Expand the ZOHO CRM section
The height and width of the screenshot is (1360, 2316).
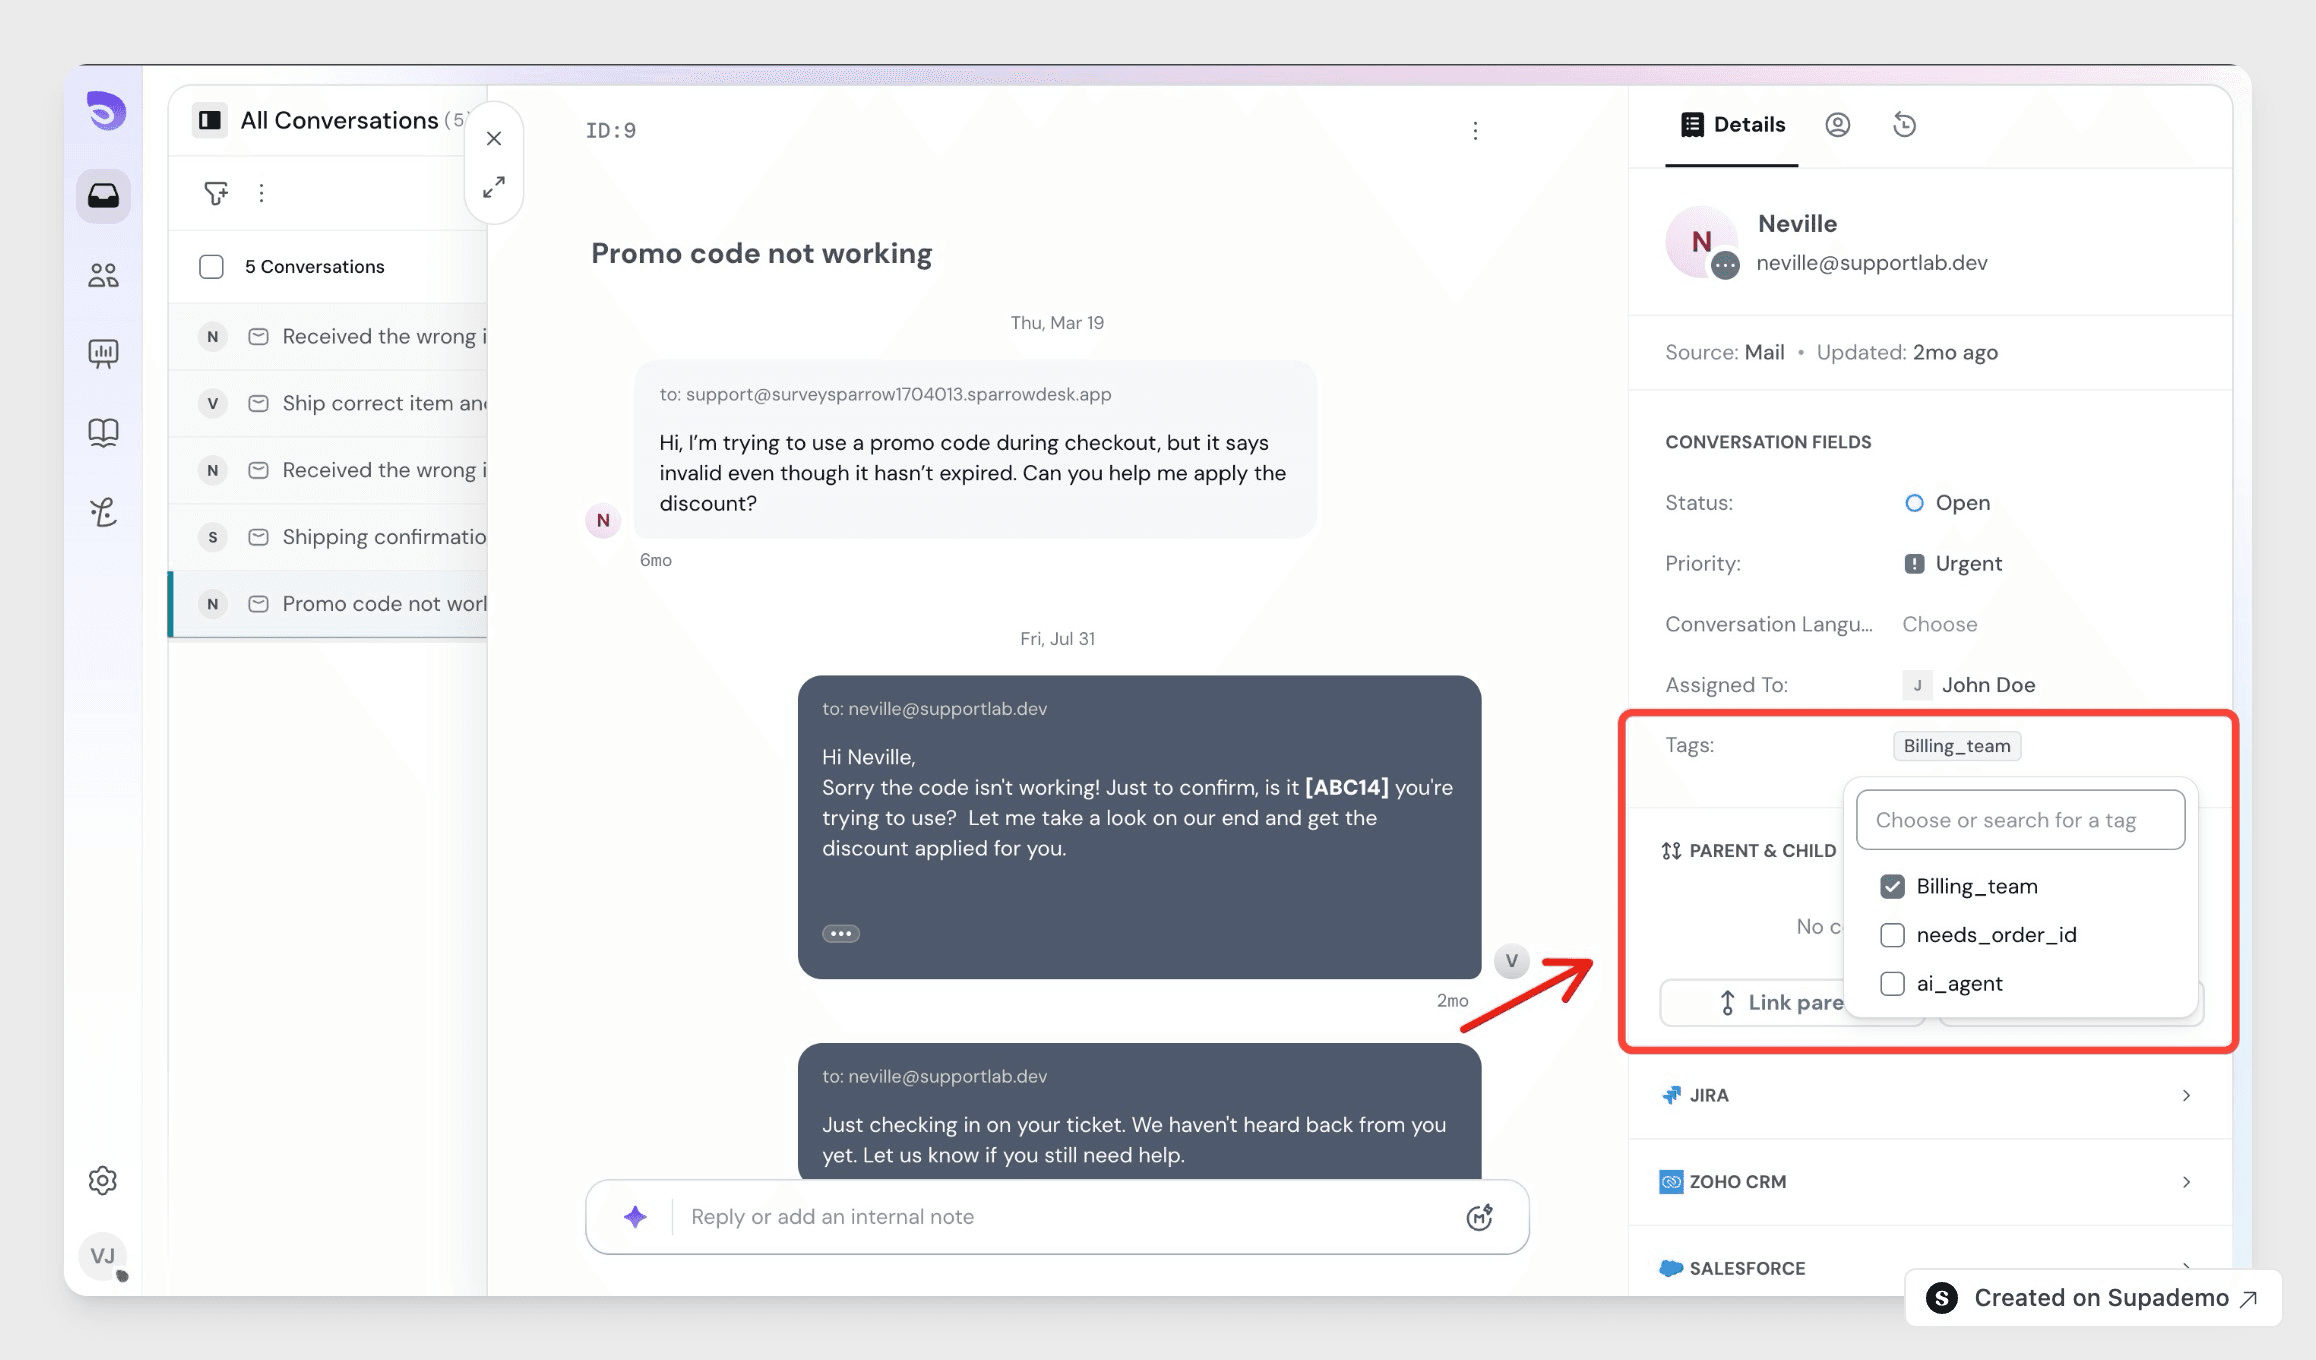pyautogui.click(x=1930, y=1182)
